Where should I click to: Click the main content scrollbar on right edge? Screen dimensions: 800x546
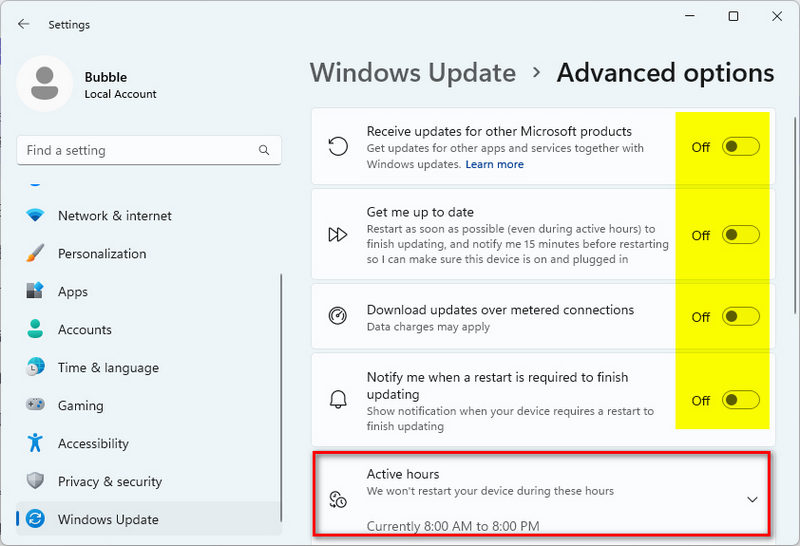pos(795,214)
